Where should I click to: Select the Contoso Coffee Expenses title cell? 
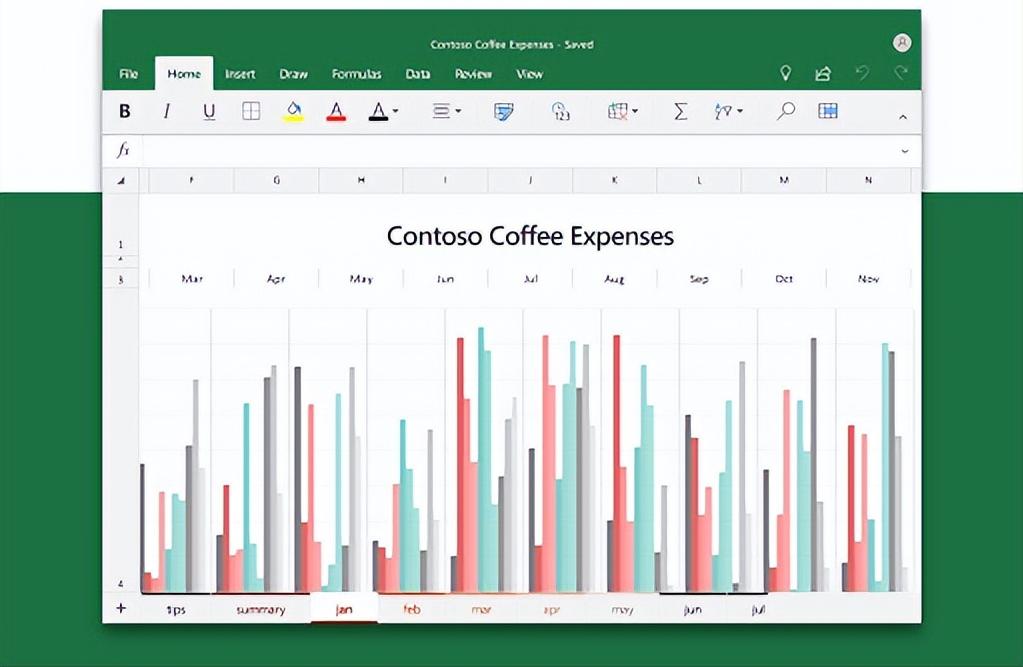pos(530,236)
